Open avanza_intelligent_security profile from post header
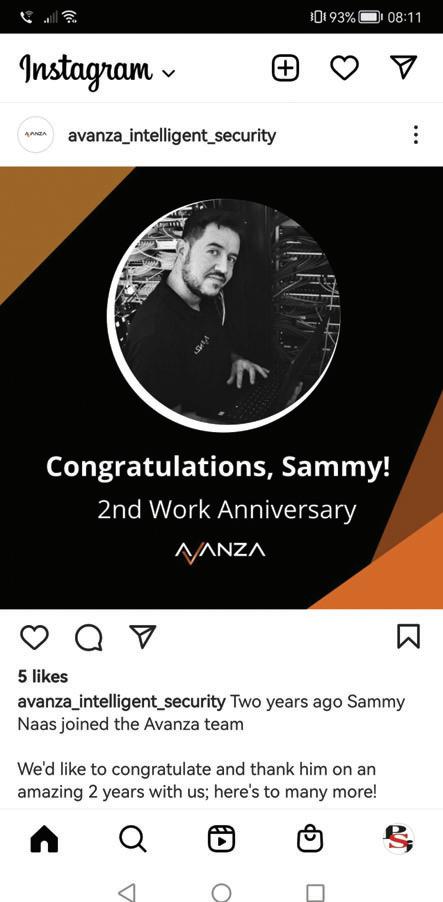The height and width of the screenshot is (902, 443). coord(172,136)
